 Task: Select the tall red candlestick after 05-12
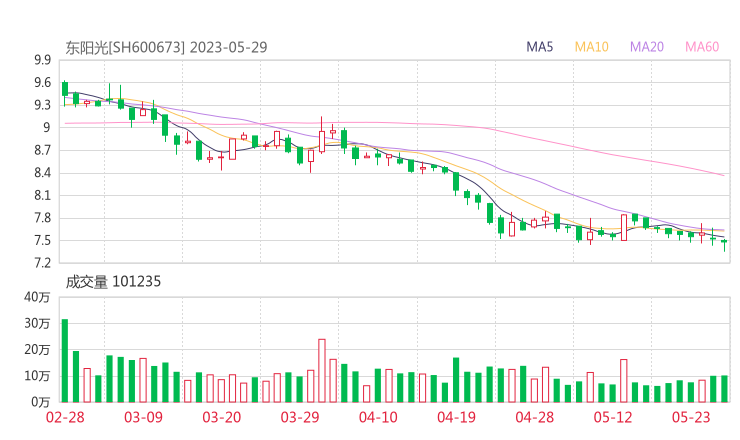click(624, 228)
